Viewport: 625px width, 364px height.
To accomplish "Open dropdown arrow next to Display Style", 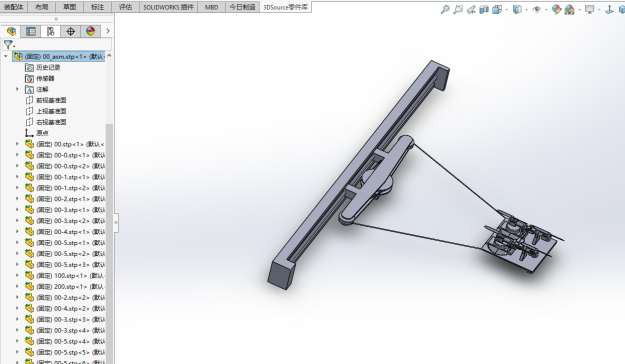I will (527, 10).
